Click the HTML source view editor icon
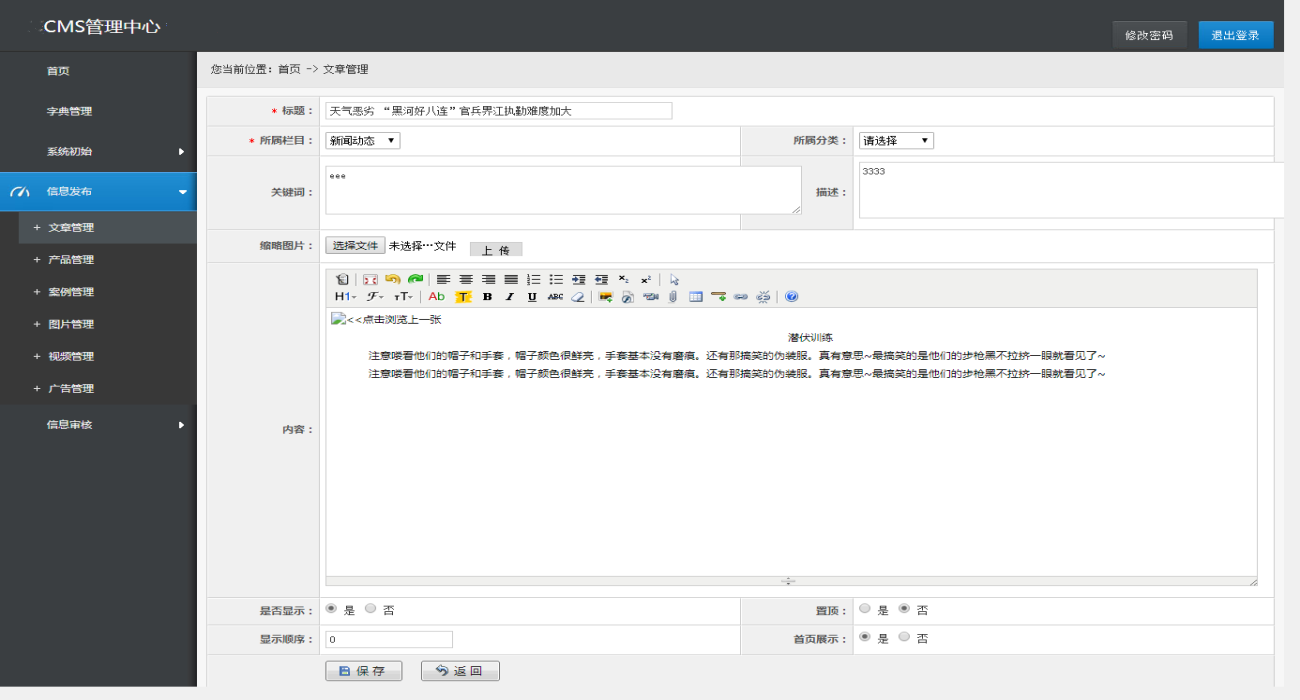The image size is (1300, 700). coord(342,279)
